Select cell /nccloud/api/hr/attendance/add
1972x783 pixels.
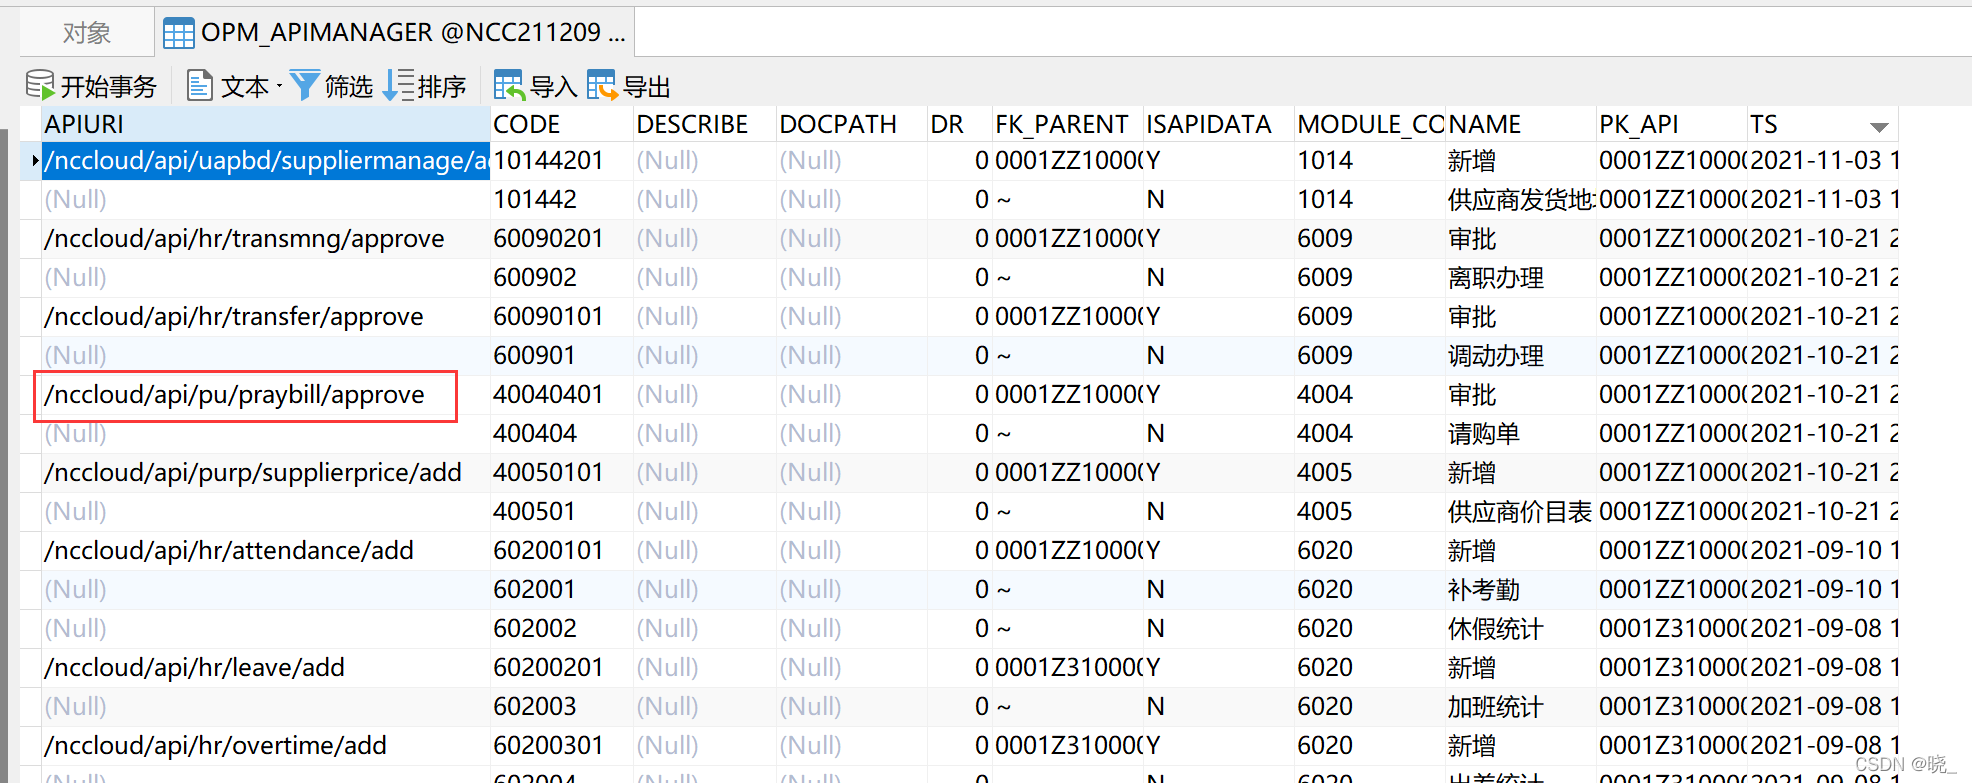(x=266, y=551)
